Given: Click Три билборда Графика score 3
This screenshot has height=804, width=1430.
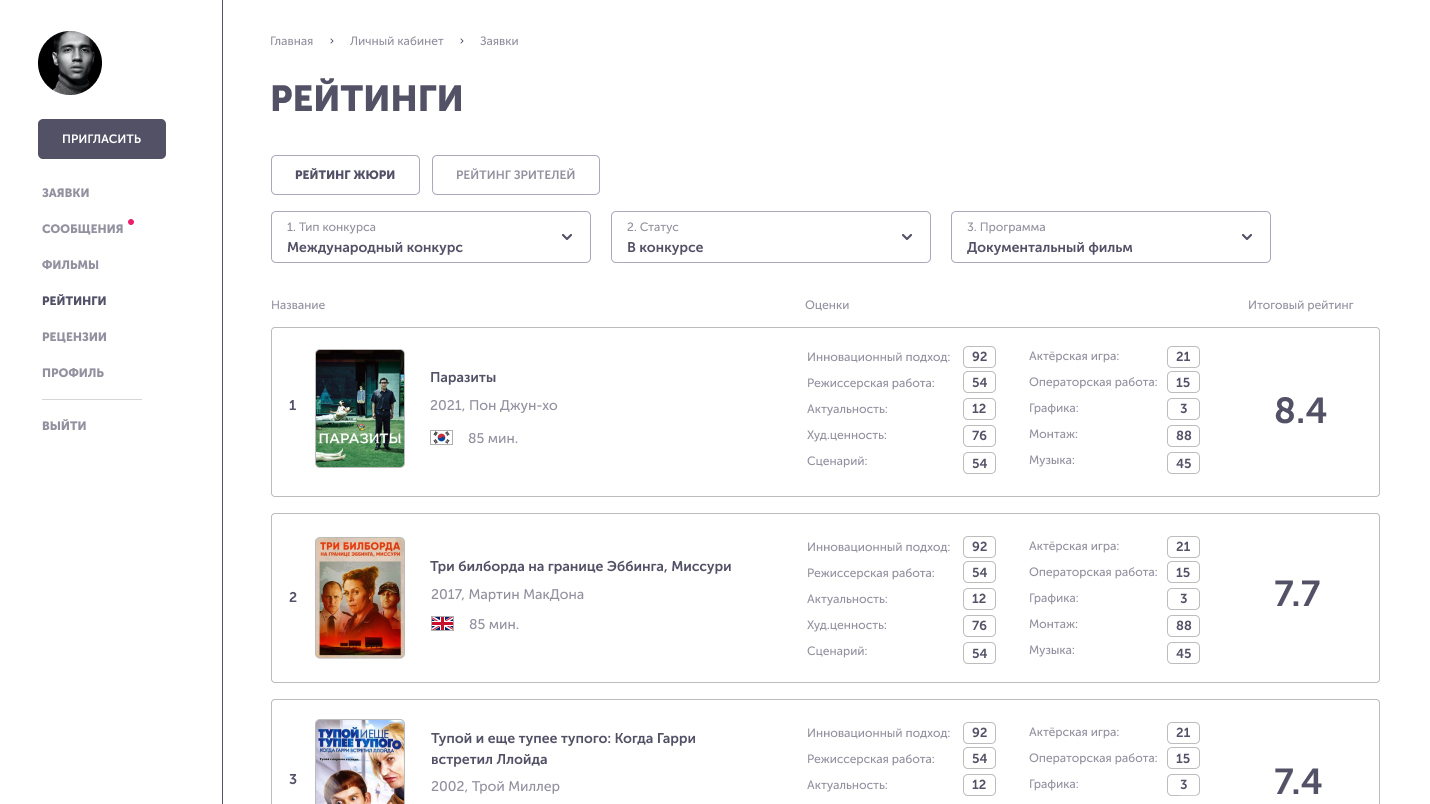Looking at the screenshot, I should pyautogui.click(x=1183, y=599).
